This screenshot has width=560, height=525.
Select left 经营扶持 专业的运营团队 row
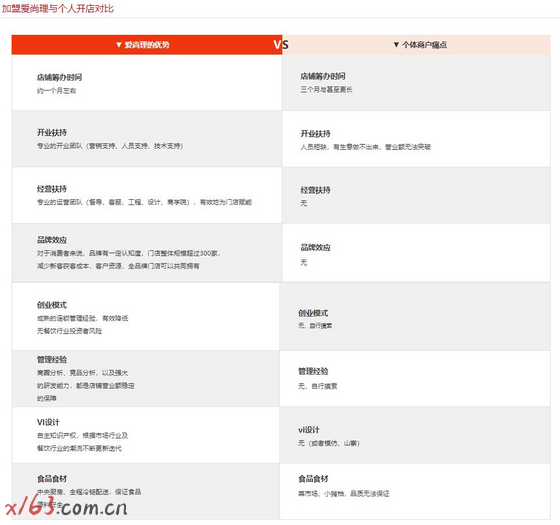pos(147,195)
